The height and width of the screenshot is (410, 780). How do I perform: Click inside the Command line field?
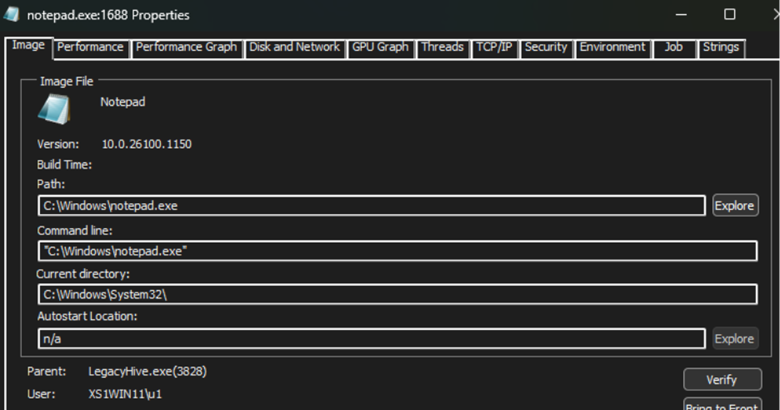pyautogui.click(x=397, y=251)
